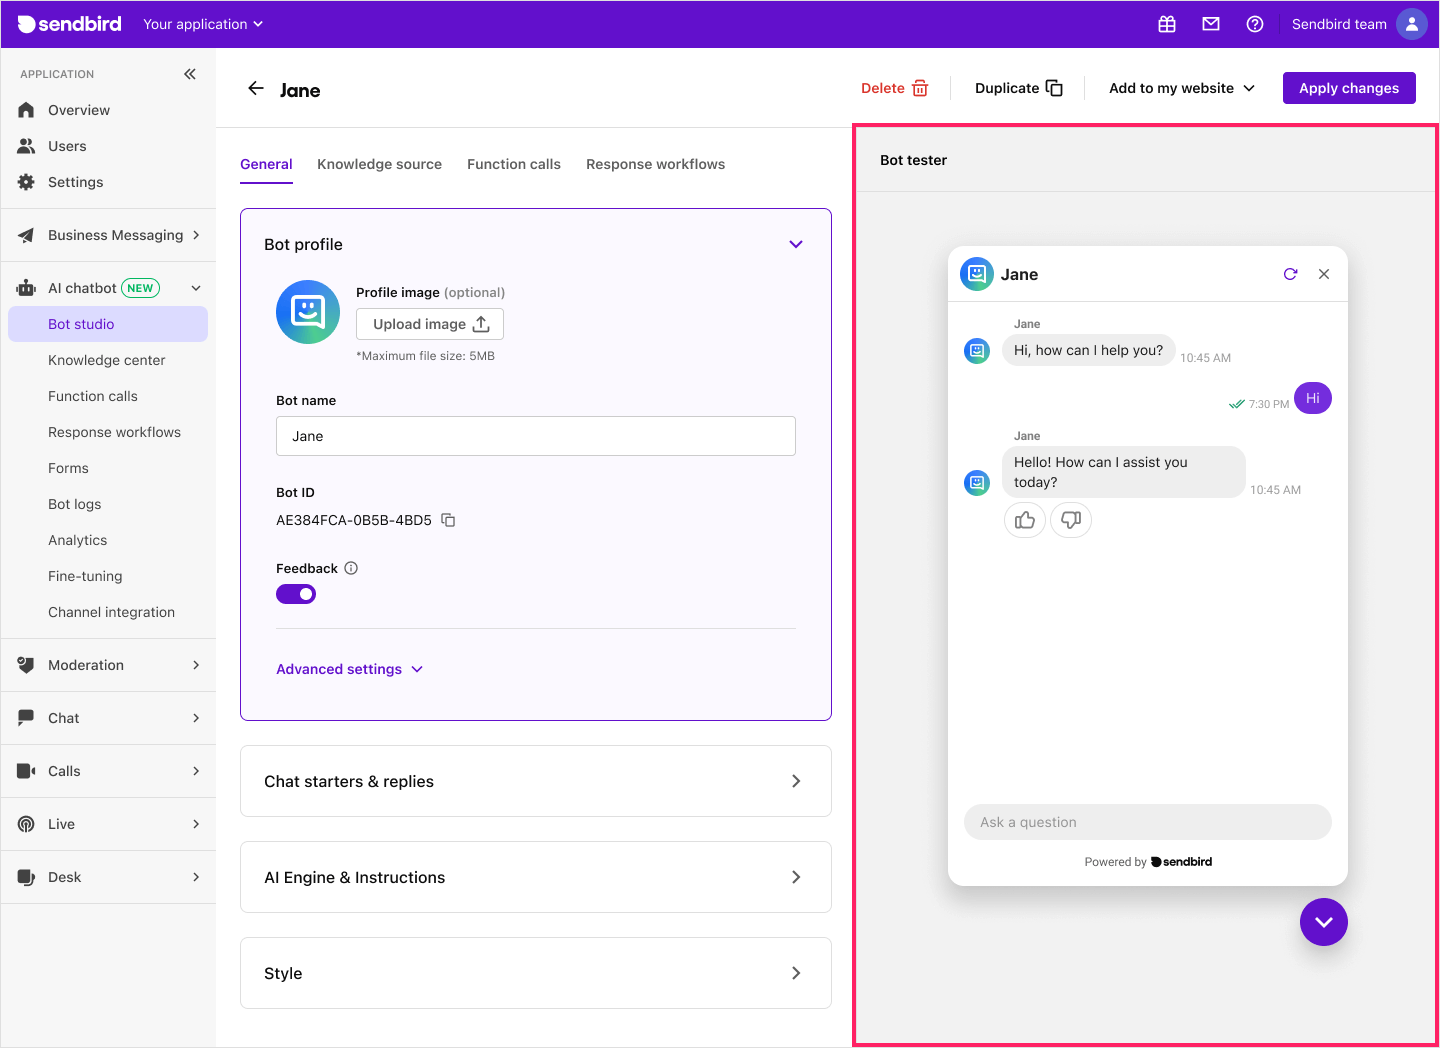
Task: Expand Desk section in sidebar
Action: [x=108, y=877]
